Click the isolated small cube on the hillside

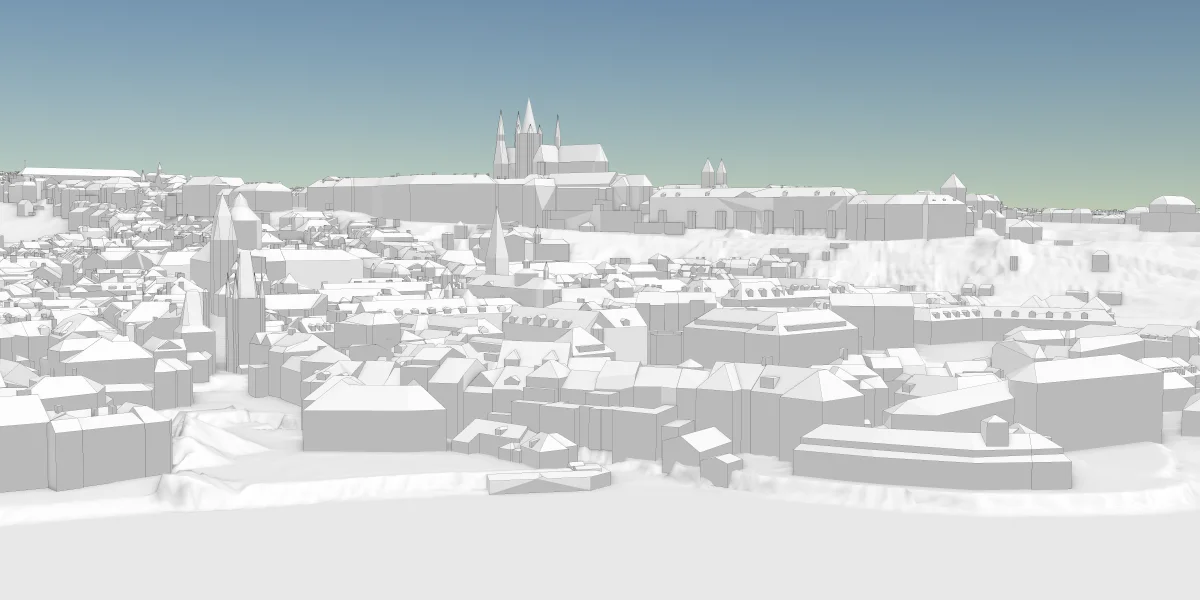[1100, 261]
